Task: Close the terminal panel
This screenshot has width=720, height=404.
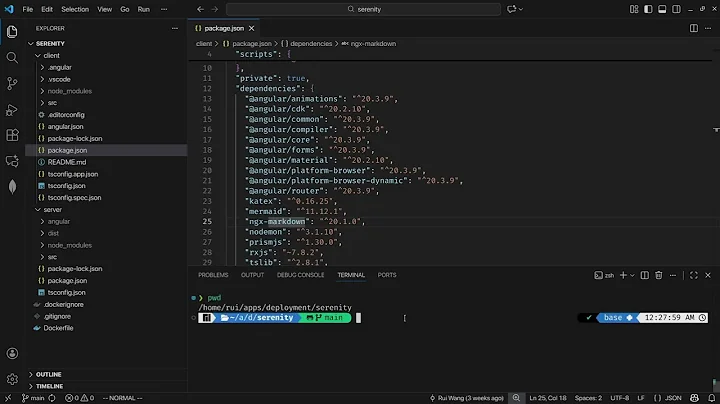Action: pyautogui.click(x=708, y=275)
